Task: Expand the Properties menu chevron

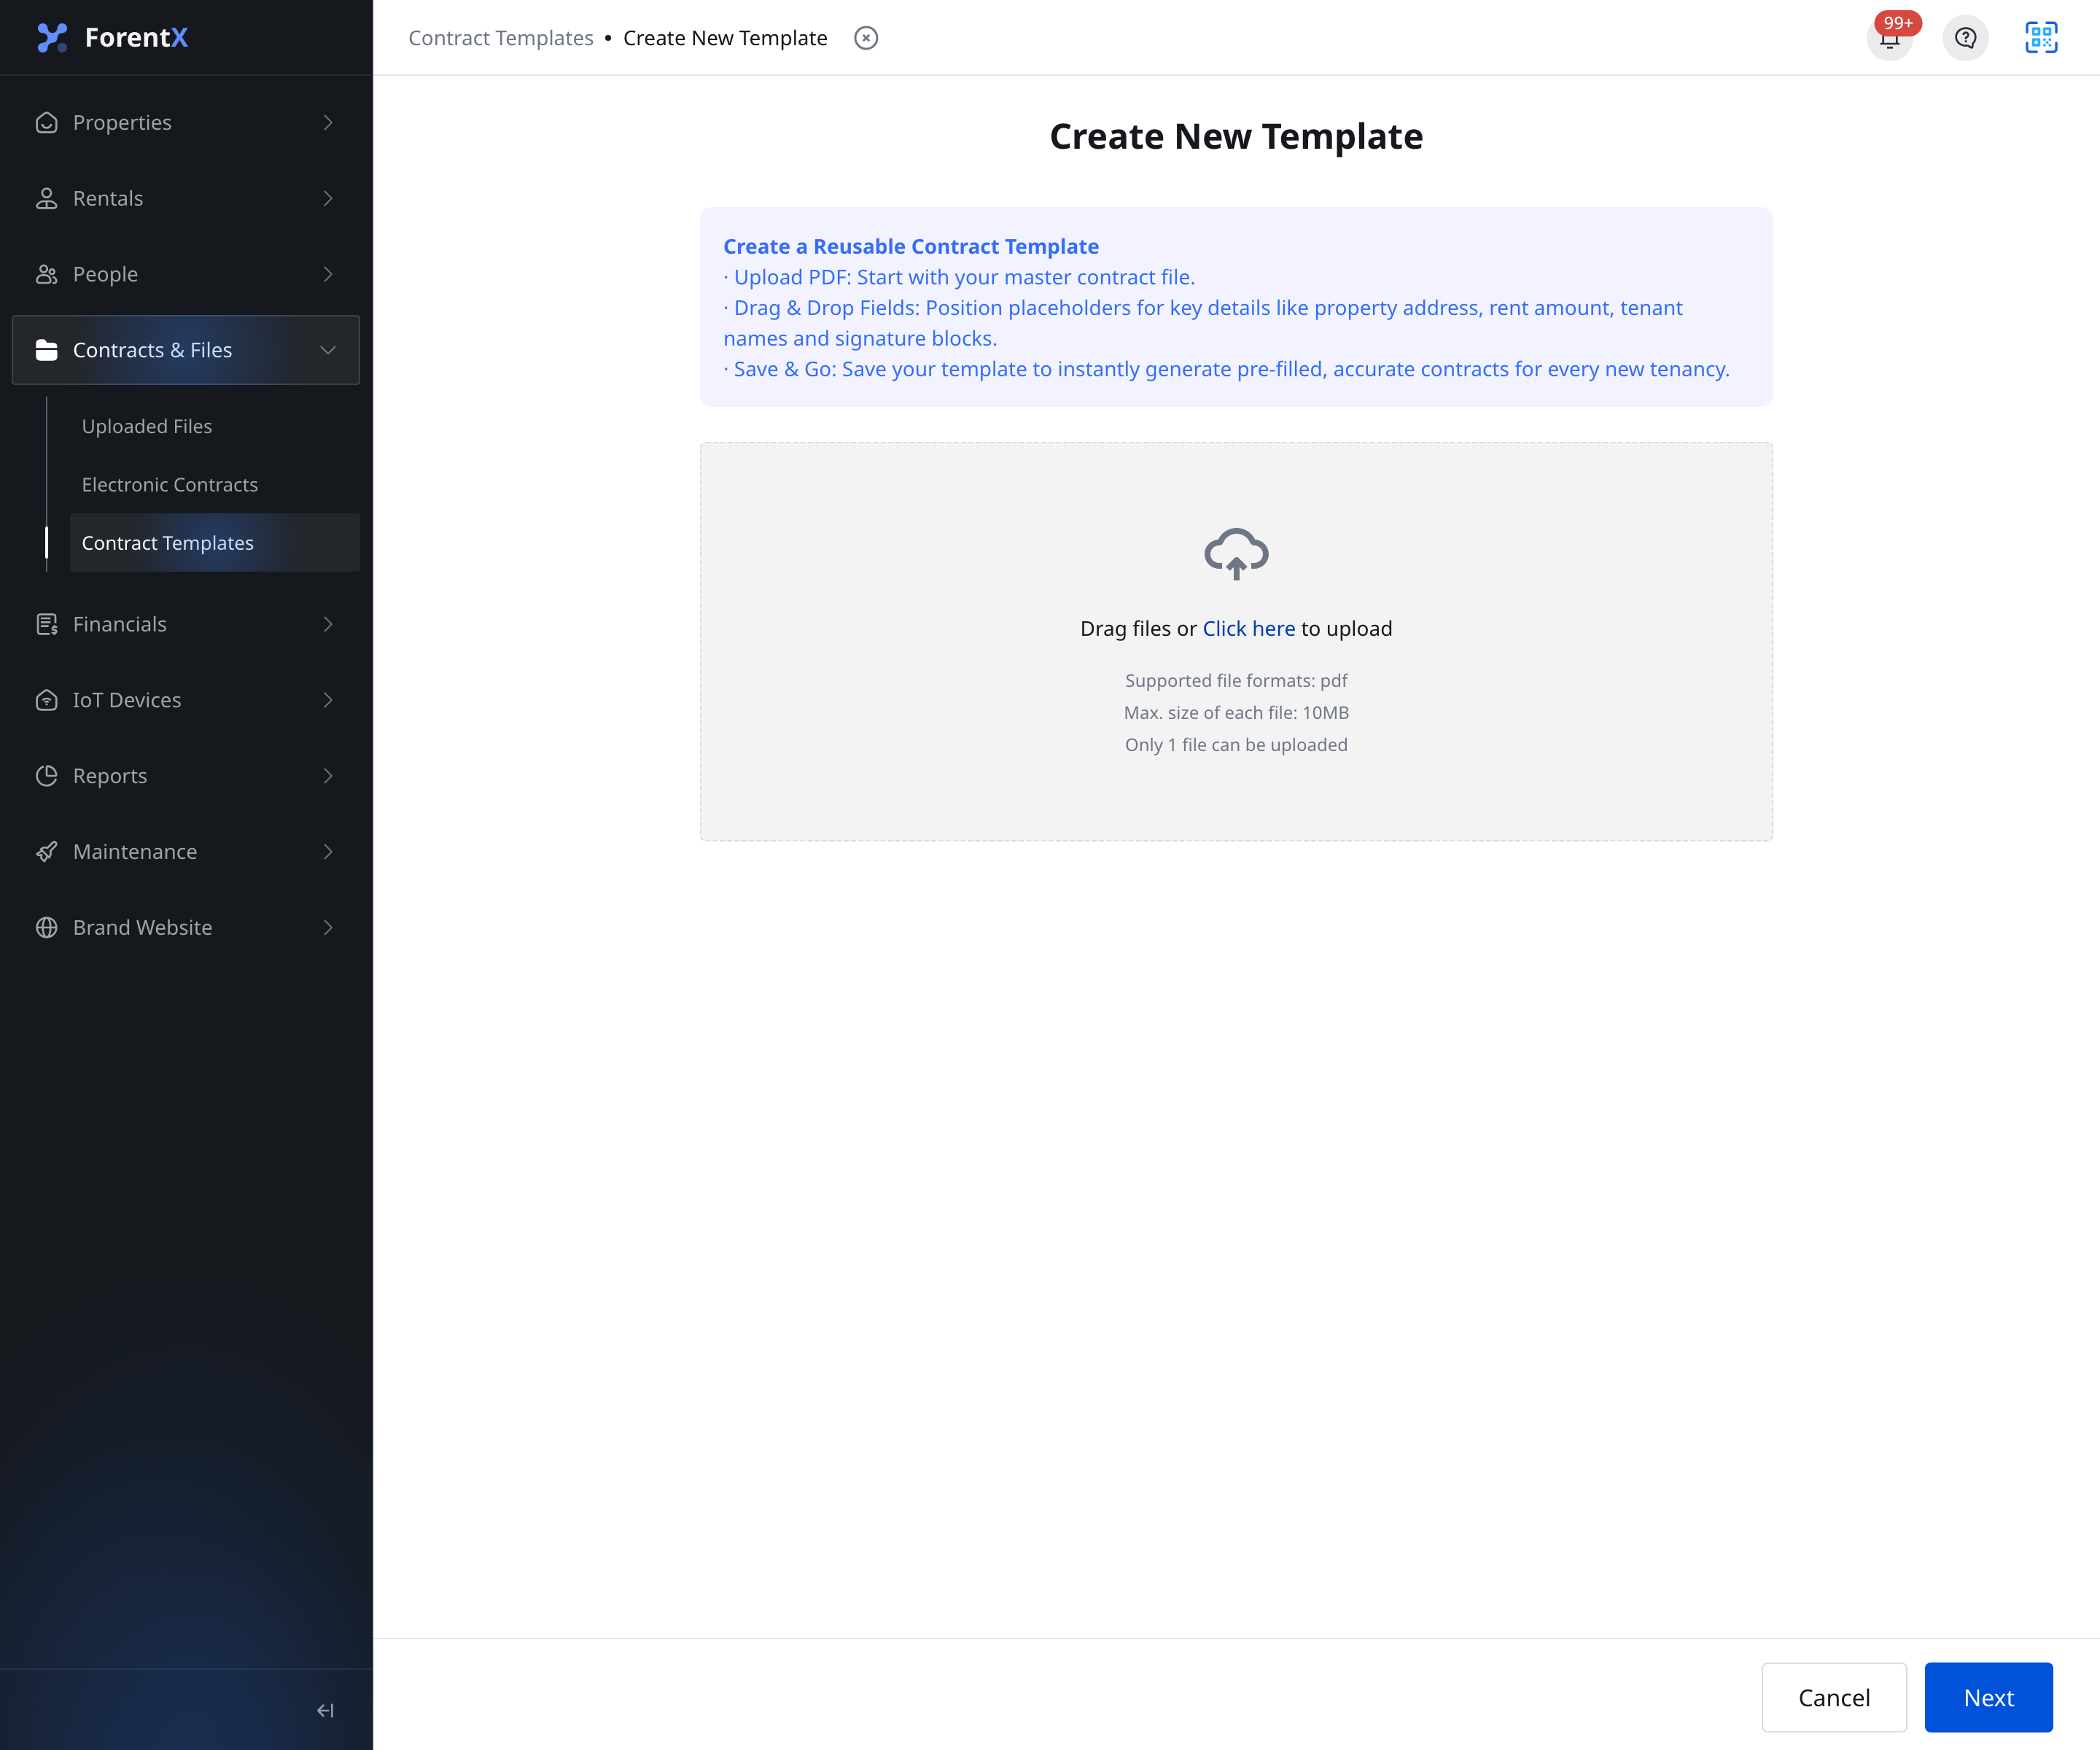Action: 328,122
